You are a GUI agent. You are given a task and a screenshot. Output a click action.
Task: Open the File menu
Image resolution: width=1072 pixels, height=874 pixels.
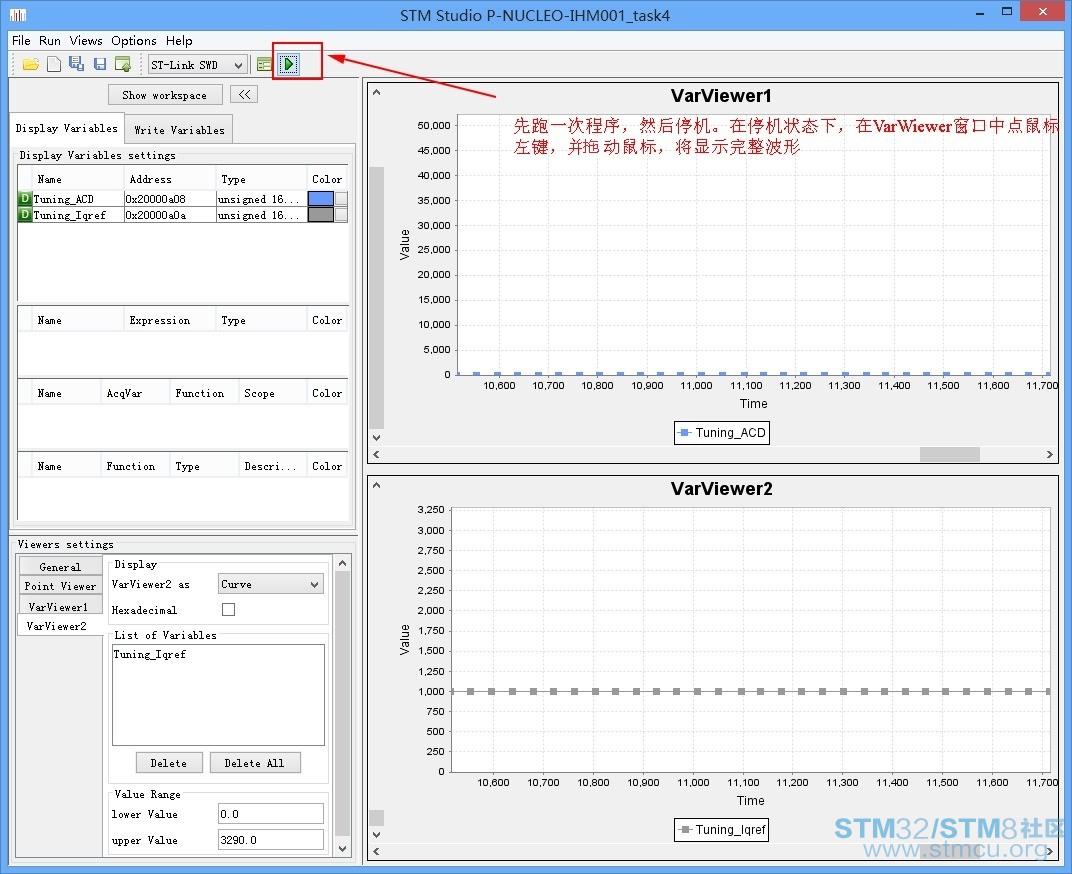[x=21, y=40]
